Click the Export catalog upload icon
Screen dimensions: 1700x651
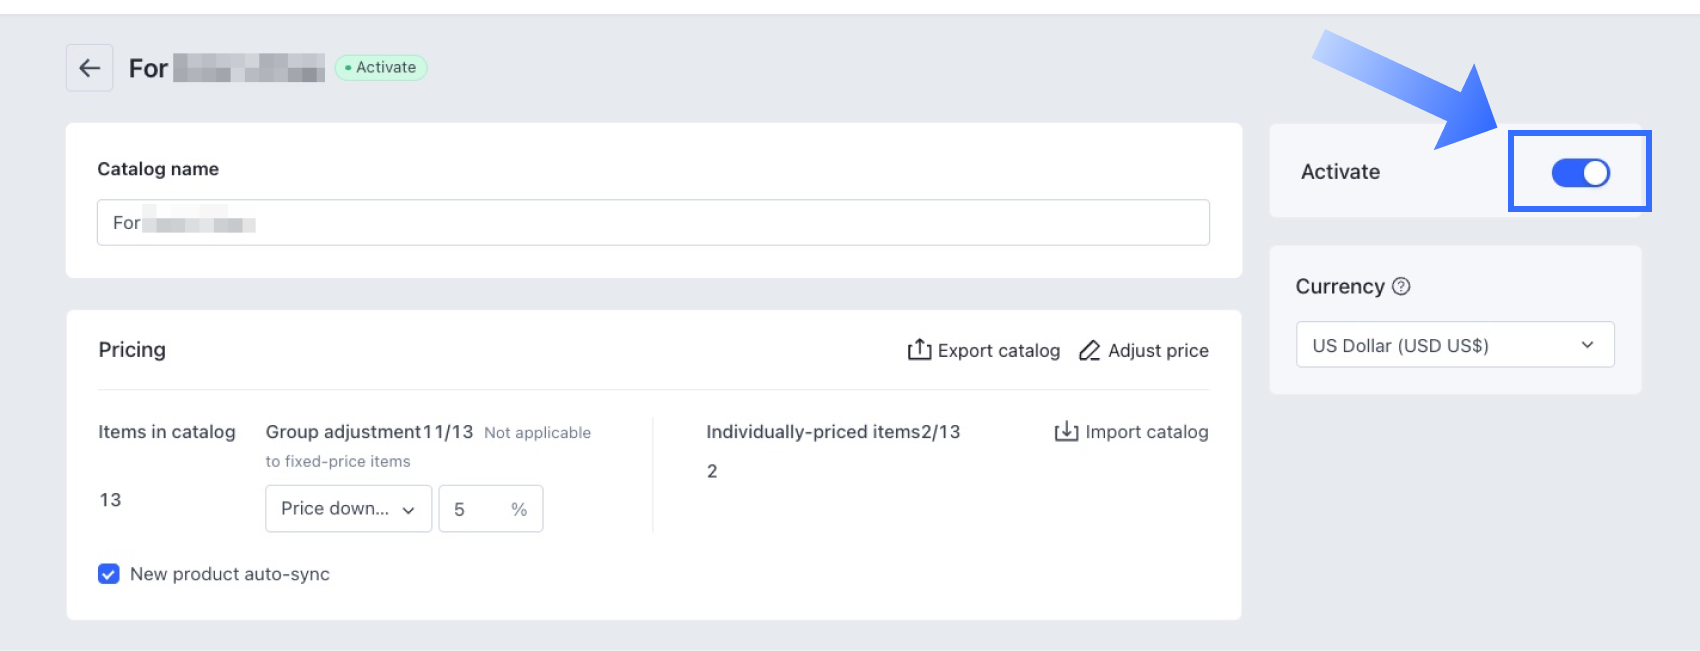tap(919, 349)
